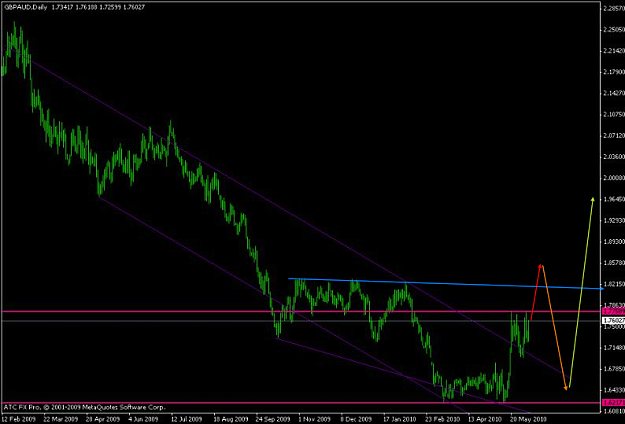The height and width of the screenshot is (424, 625).
Task: Select the '24 Sep 2009' date label
Action: tap(273, 420)
